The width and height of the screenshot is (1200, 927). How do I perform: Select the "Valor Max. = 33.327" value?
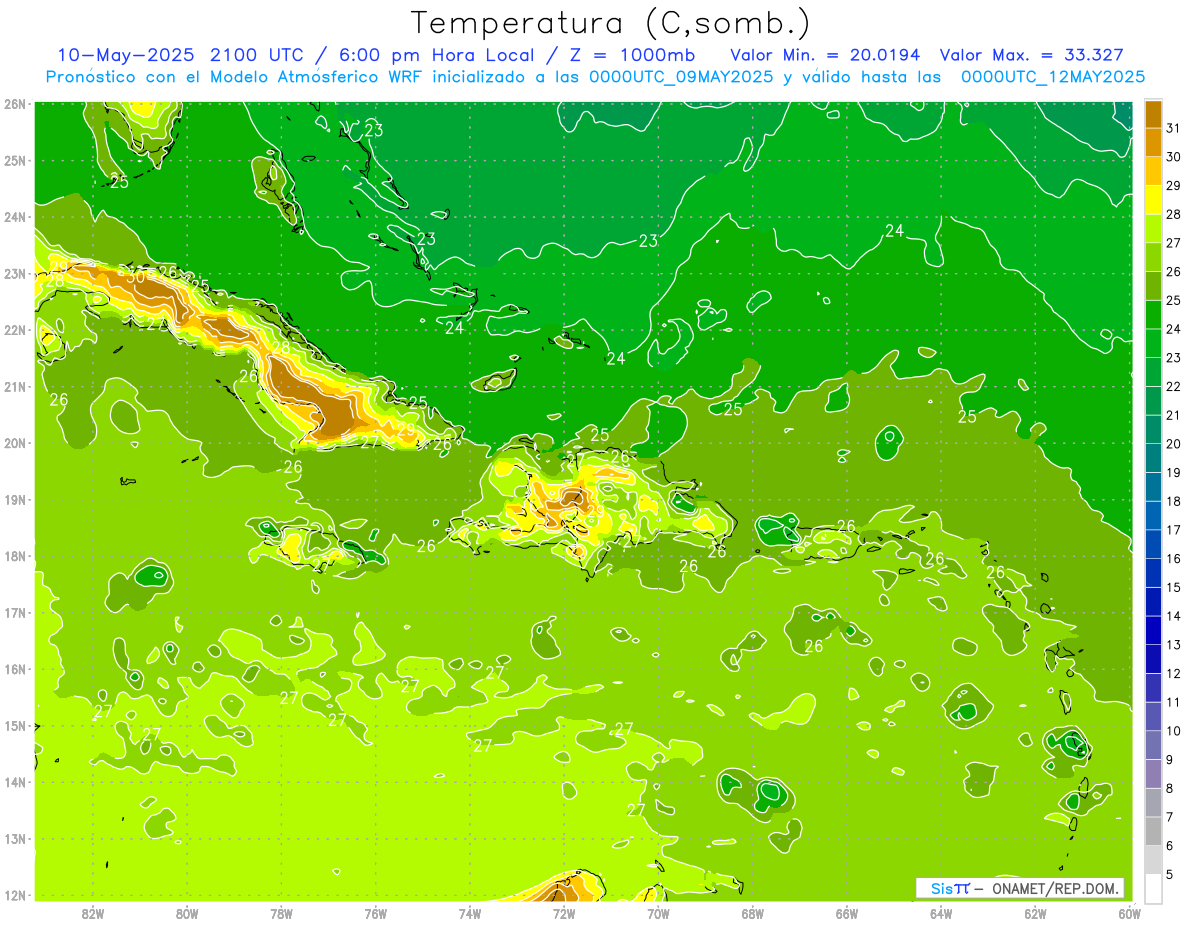click(1032, 55)
